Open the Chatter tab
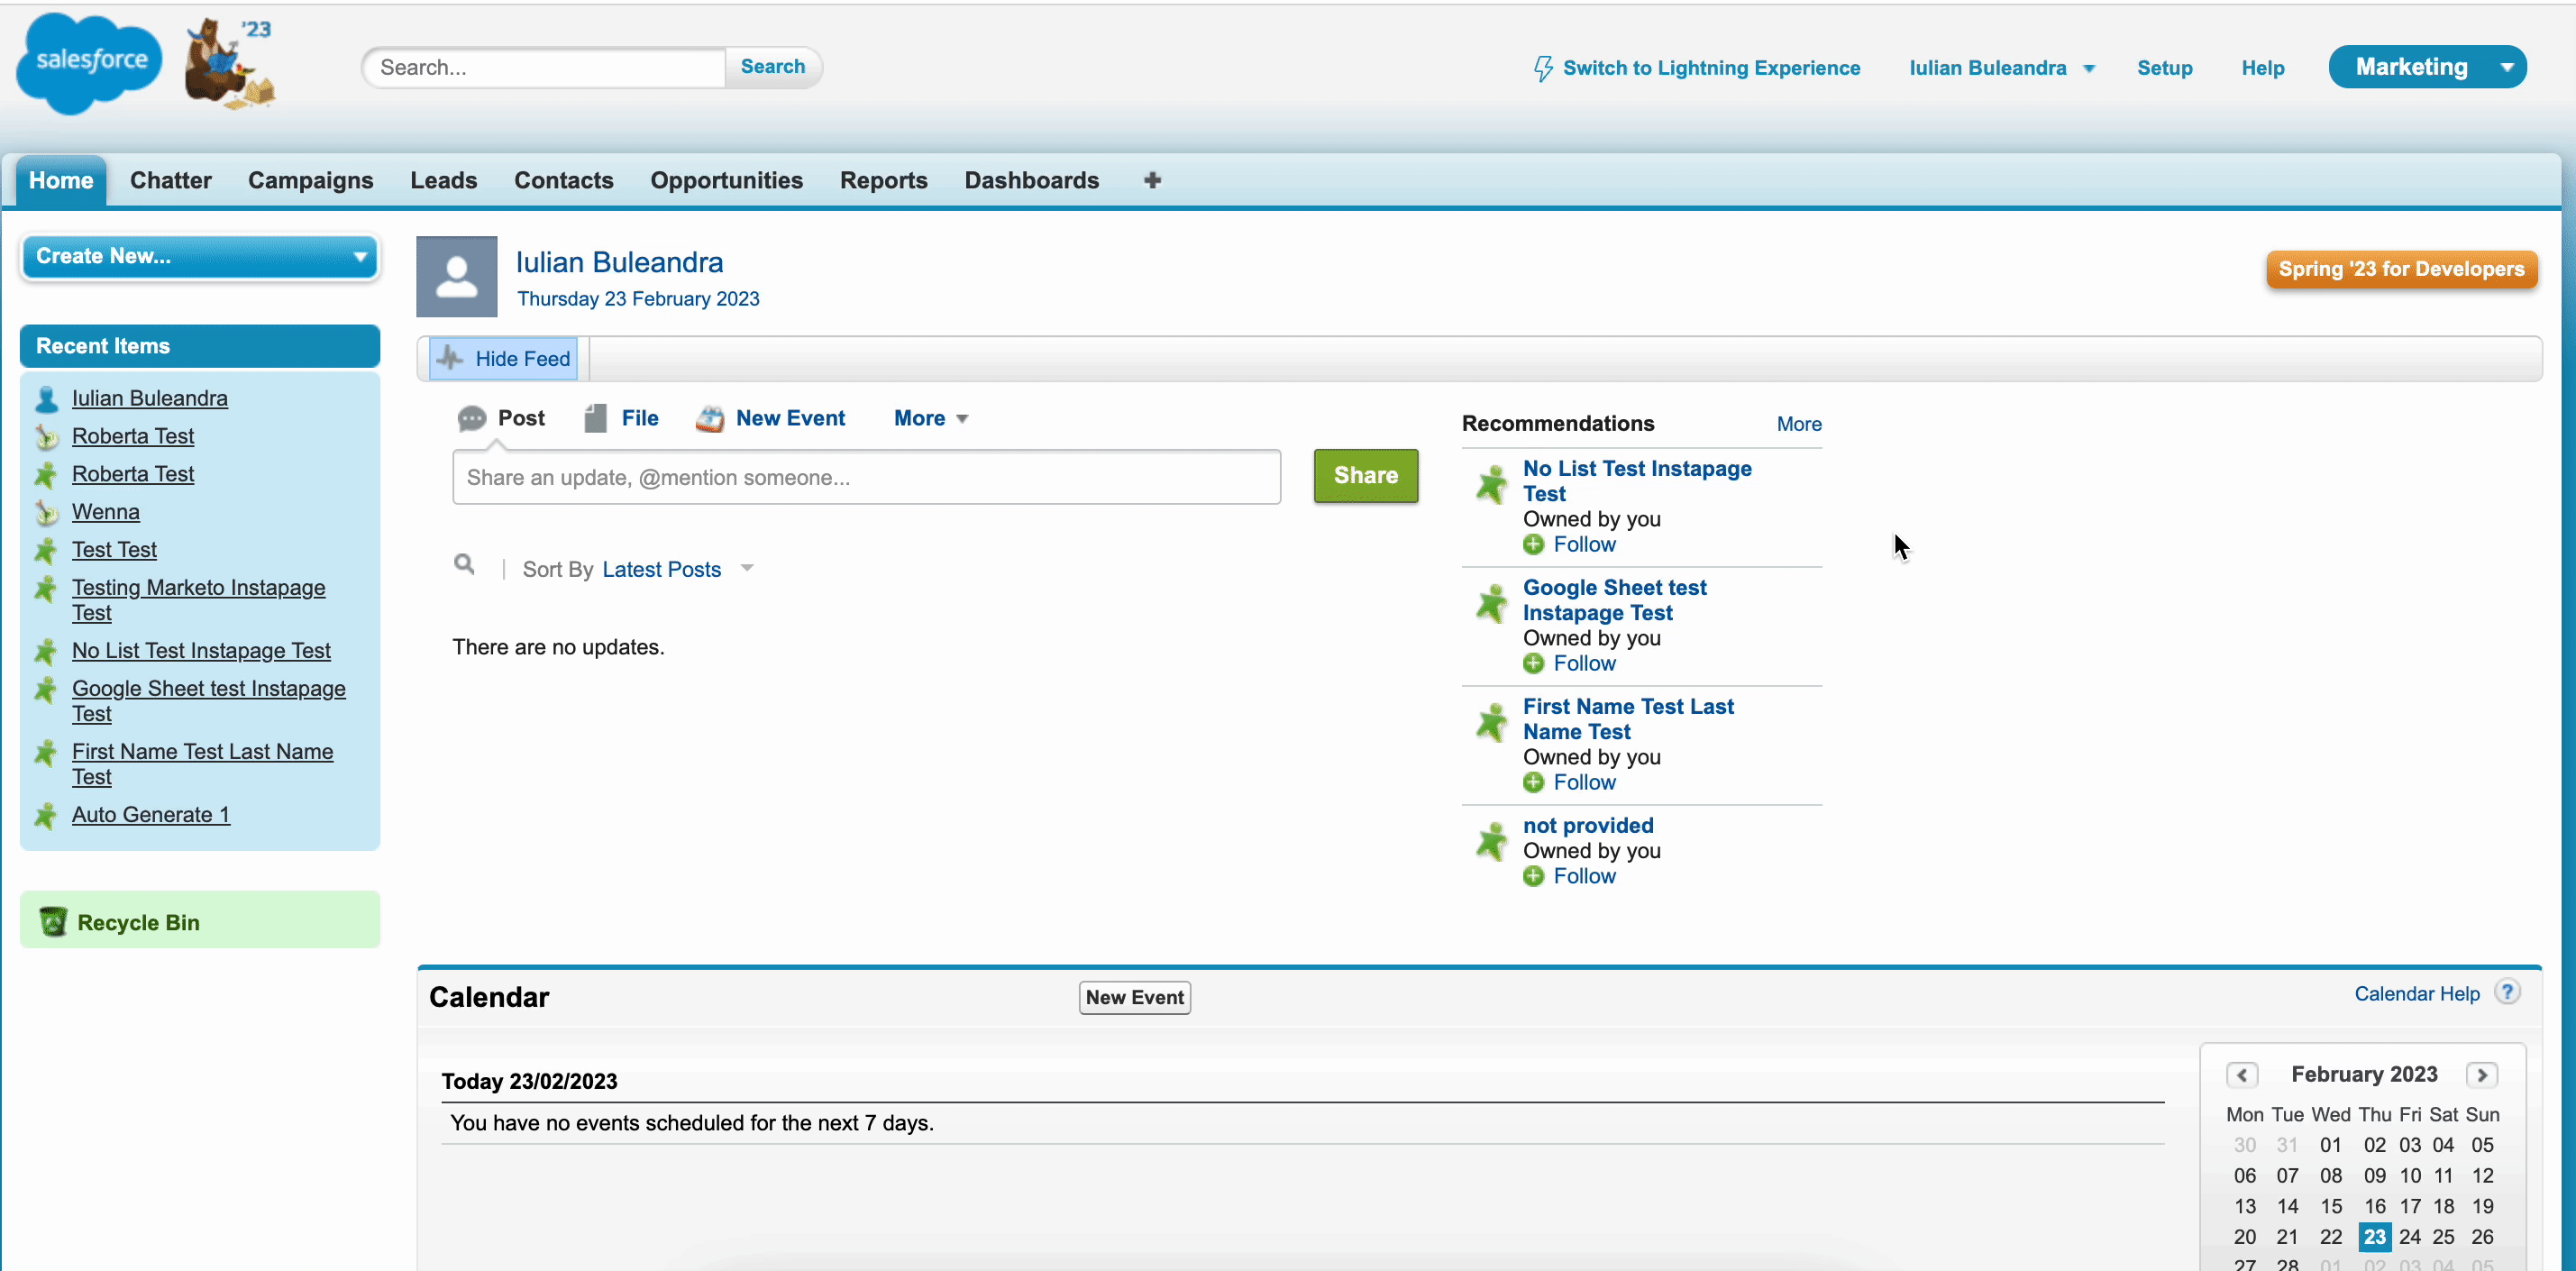This screenshot has height=1271, width=2576. [171, 180]
